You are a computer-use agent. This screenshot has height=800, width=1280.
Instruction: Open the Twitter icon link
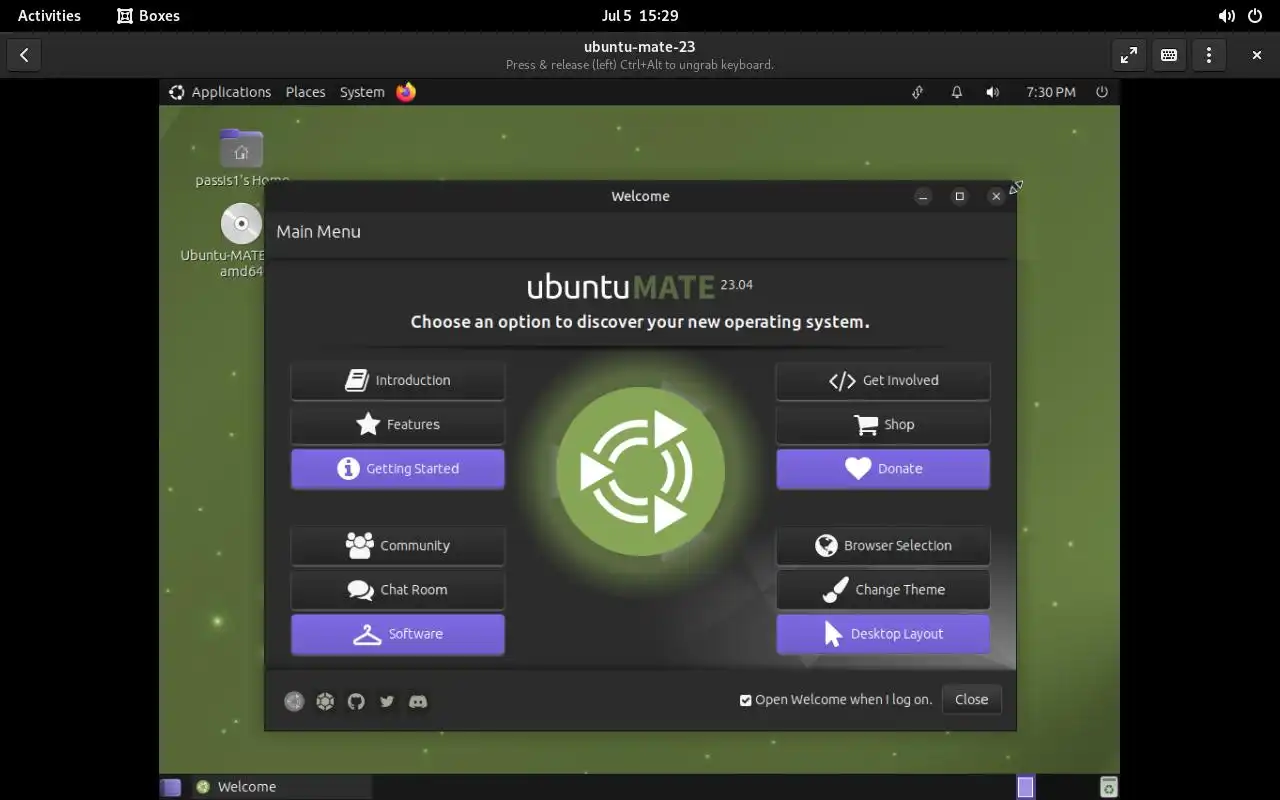(387, 702)
